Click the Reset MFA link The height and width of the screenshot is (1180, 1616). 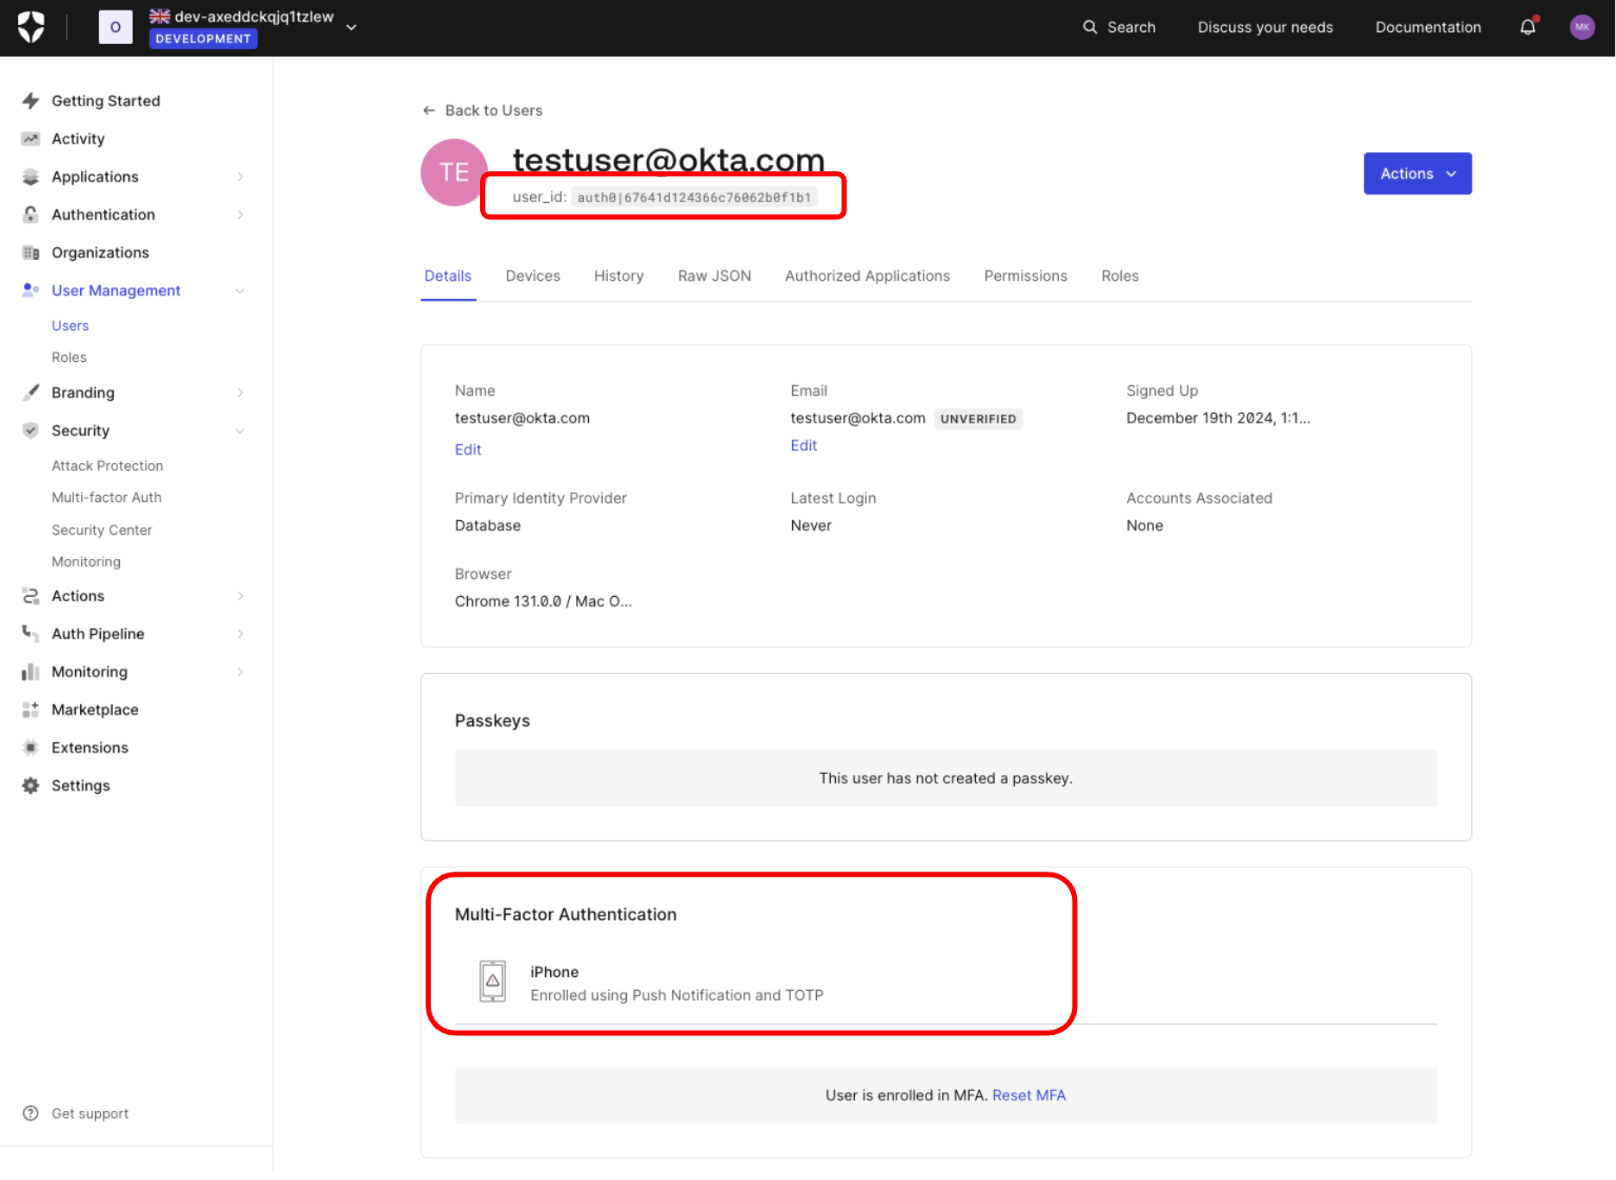coord(1029,1096)
